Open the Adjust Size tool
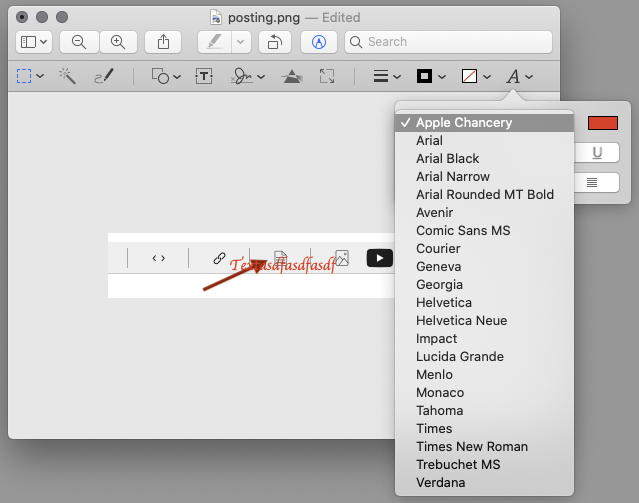 tap(327, 76)
